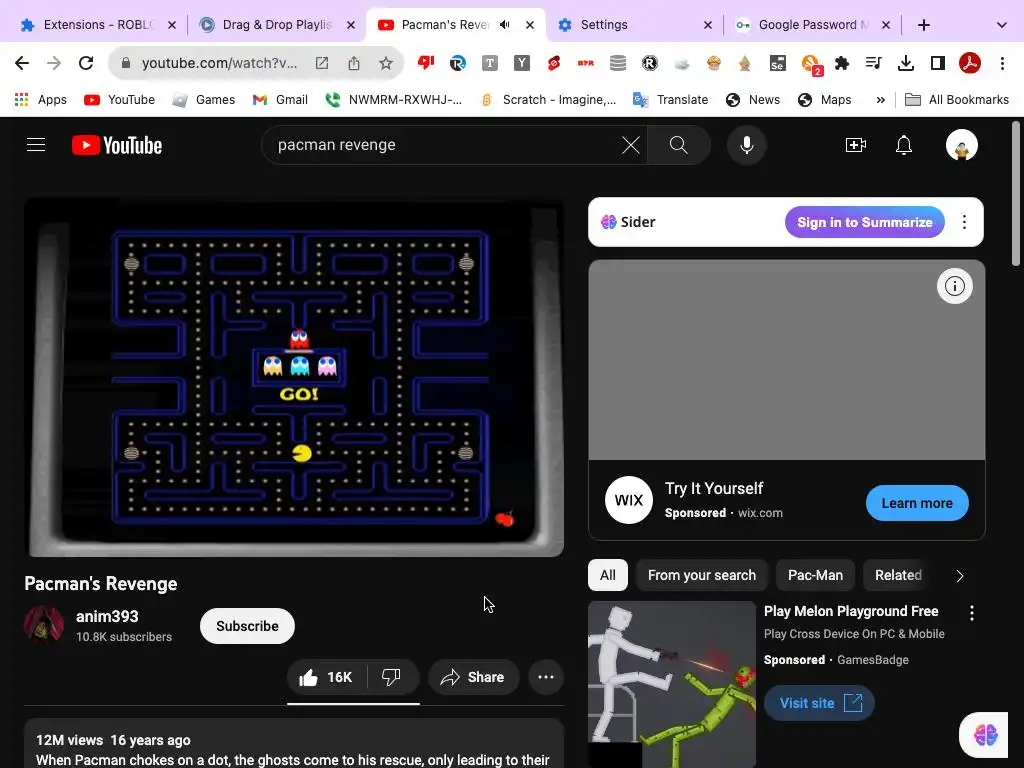
Task: Open the YouTube hamburger guide menu
Action: tap(36, 145)
